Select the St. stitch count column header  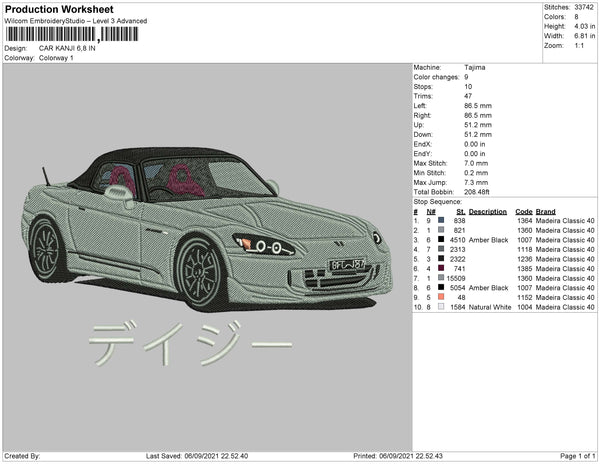point(460,212)
